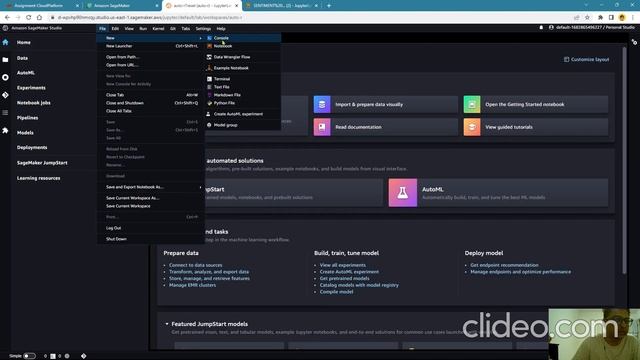Open the Edit menu
This screenshot has height=360, width=640.
[115, 29]
